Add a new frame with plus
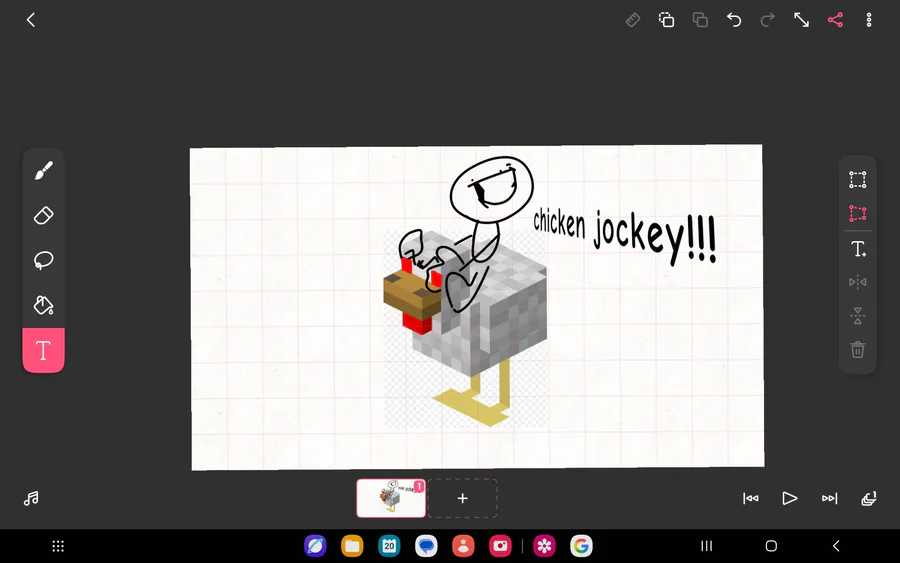The width and height of the screenshot is (900, 563). point(462,498)
